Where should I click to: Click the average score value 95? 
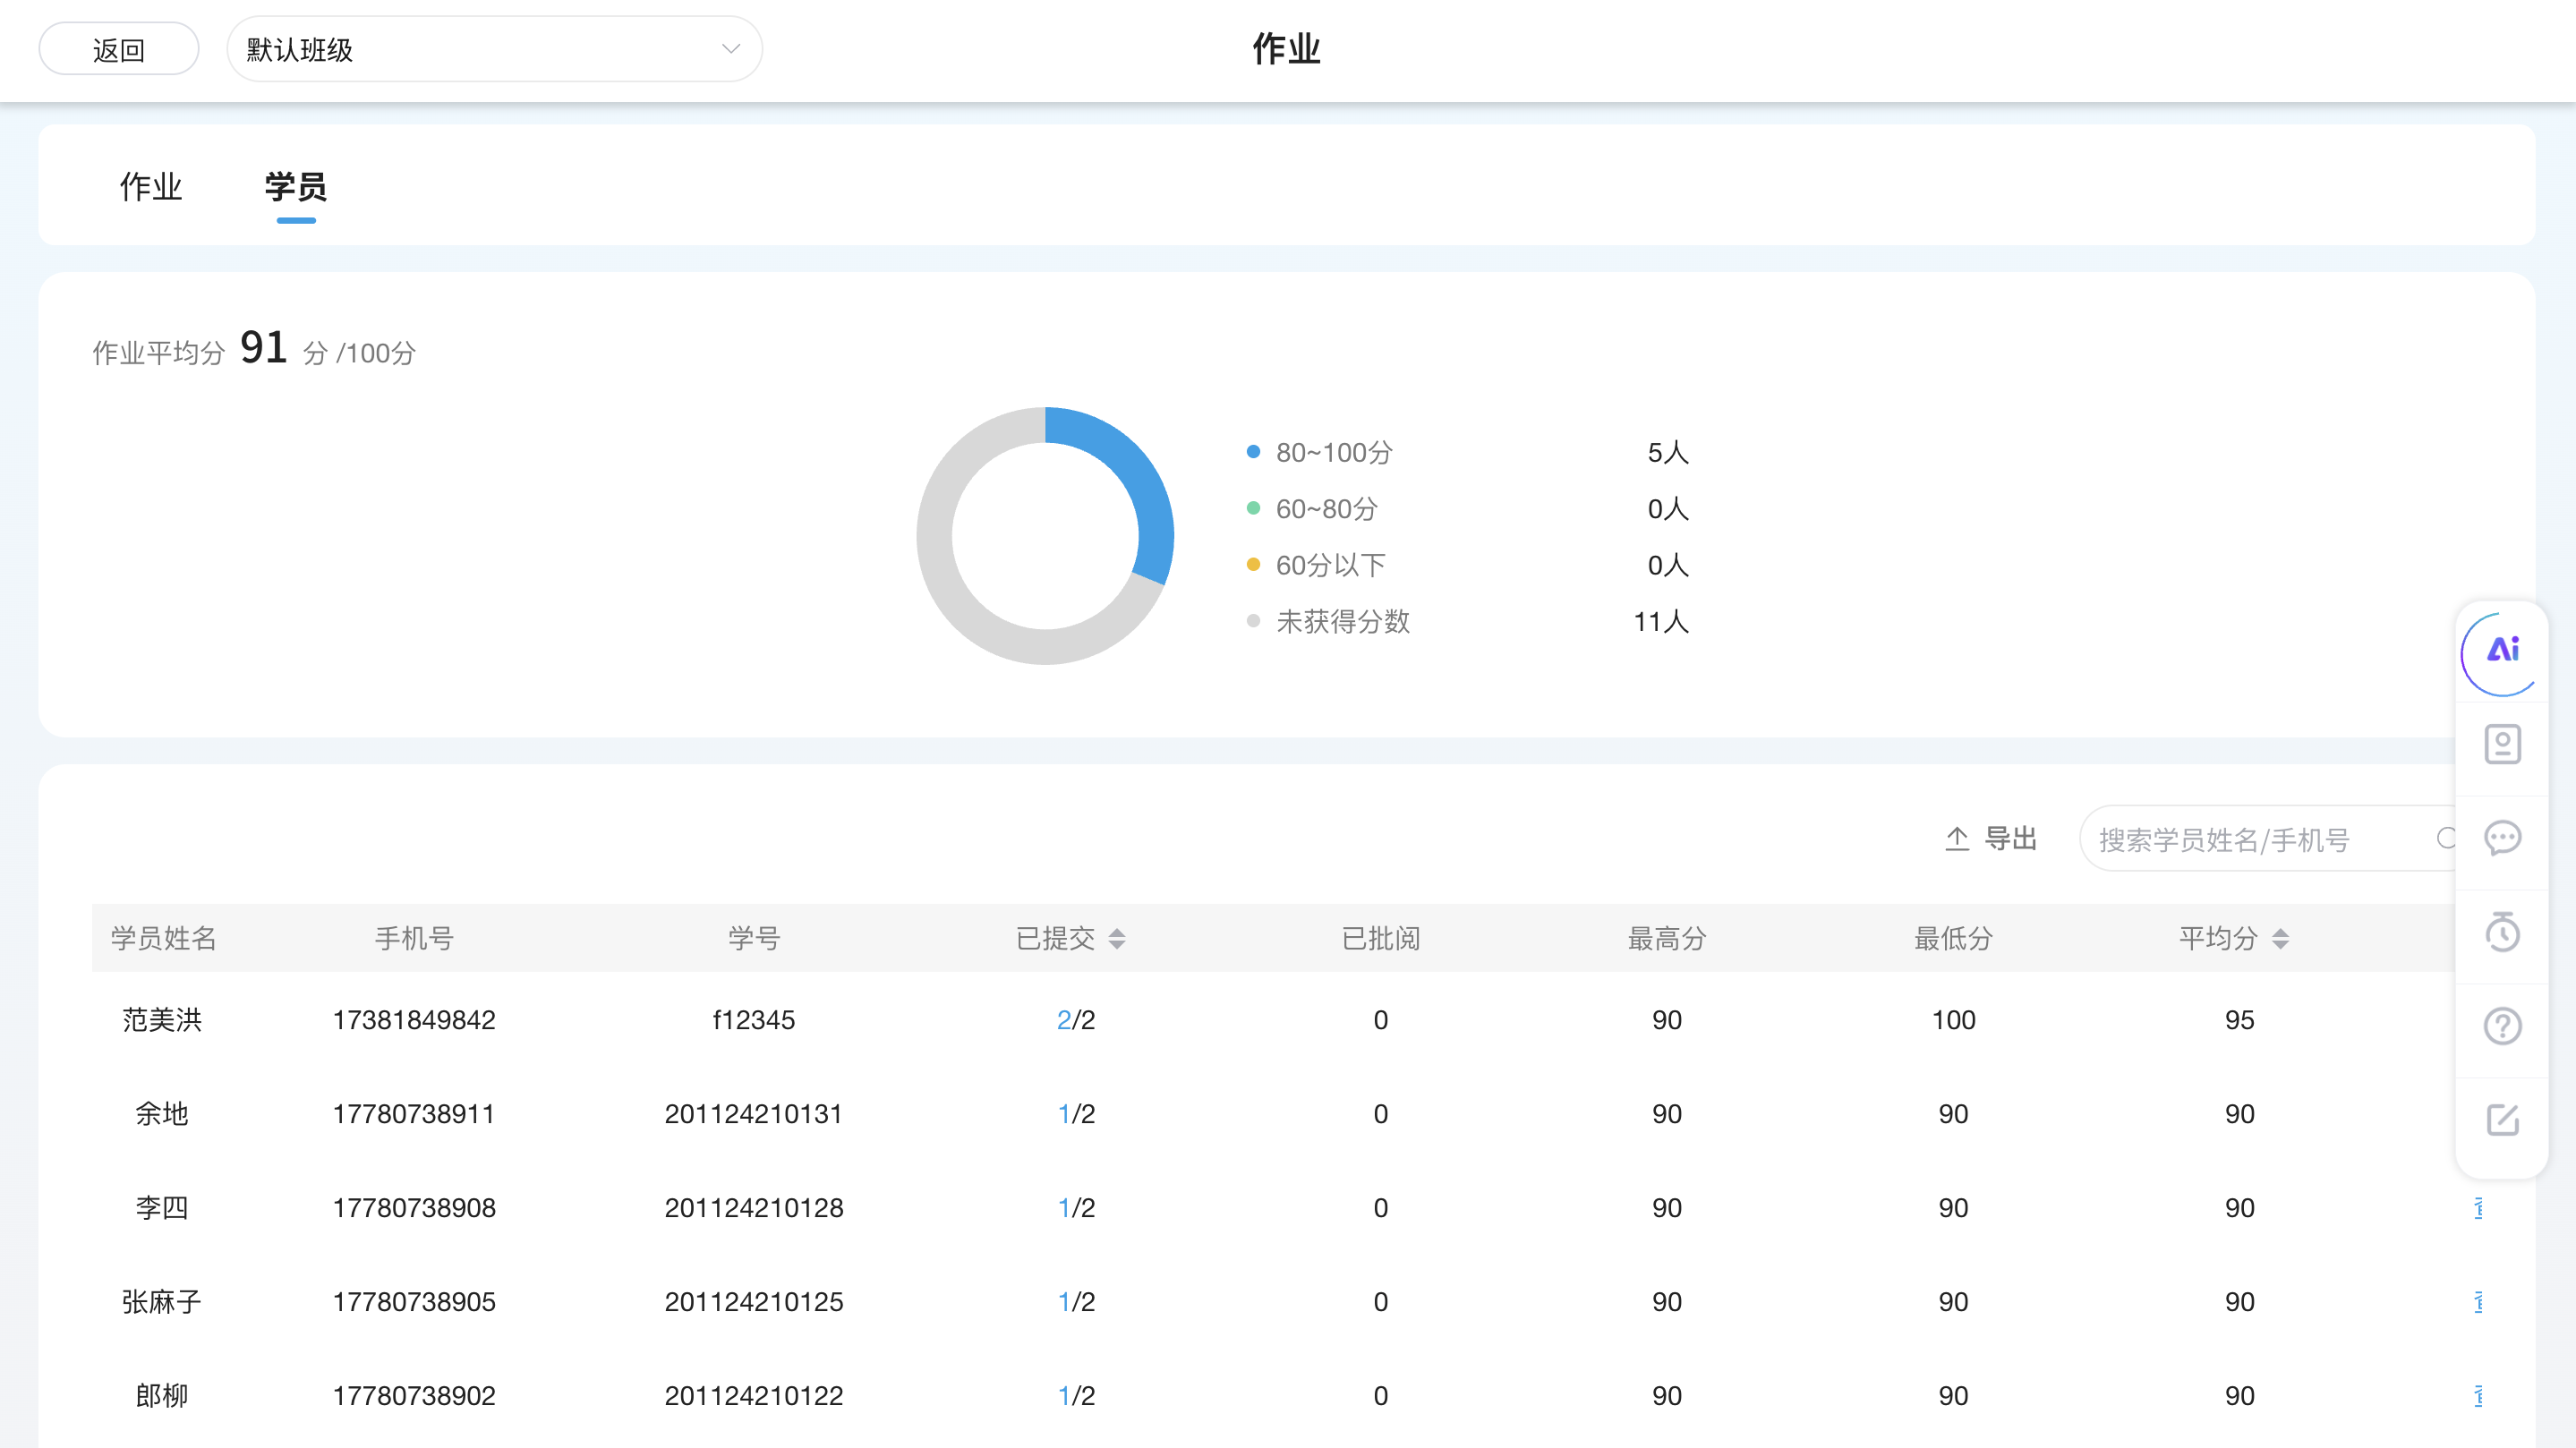pos(2239,1020)
